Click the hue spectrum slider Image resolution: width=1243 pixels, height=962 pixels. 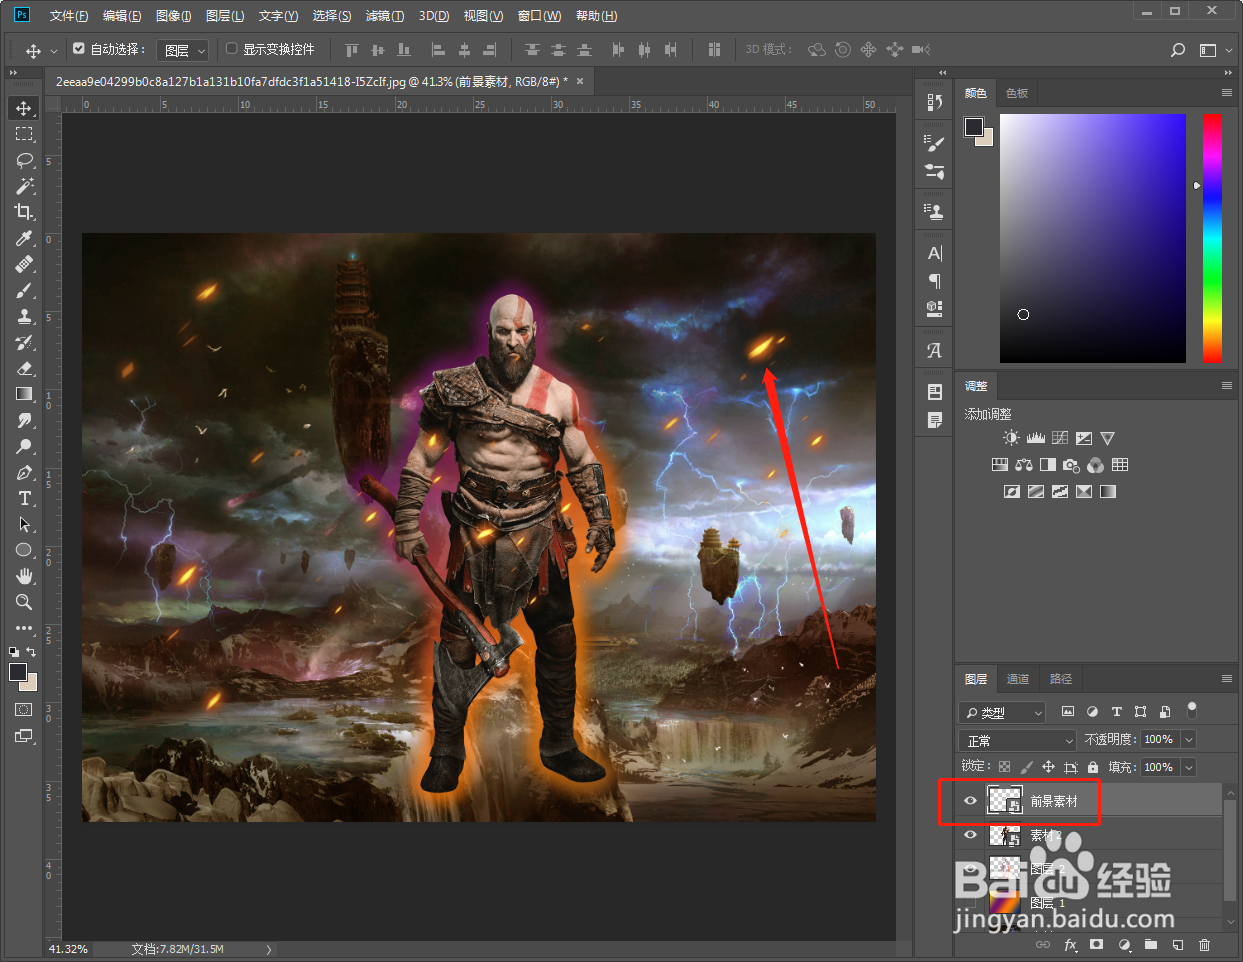1212,238
